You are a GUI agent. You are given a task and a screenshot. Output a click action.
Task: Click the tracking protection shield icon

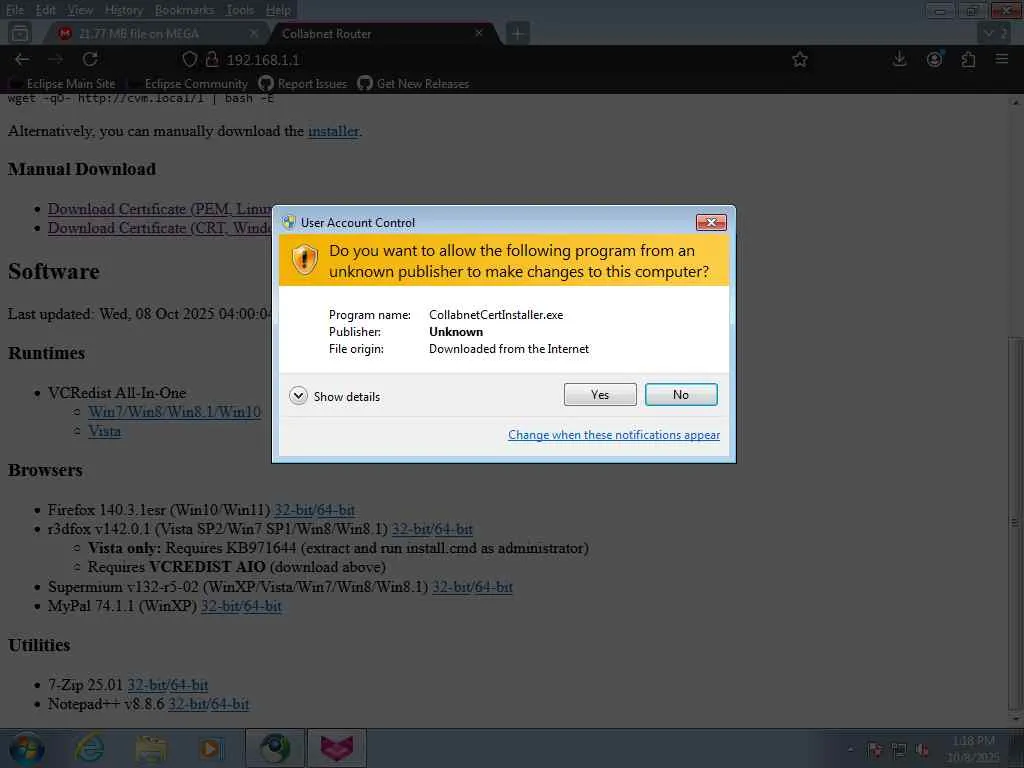189,59
